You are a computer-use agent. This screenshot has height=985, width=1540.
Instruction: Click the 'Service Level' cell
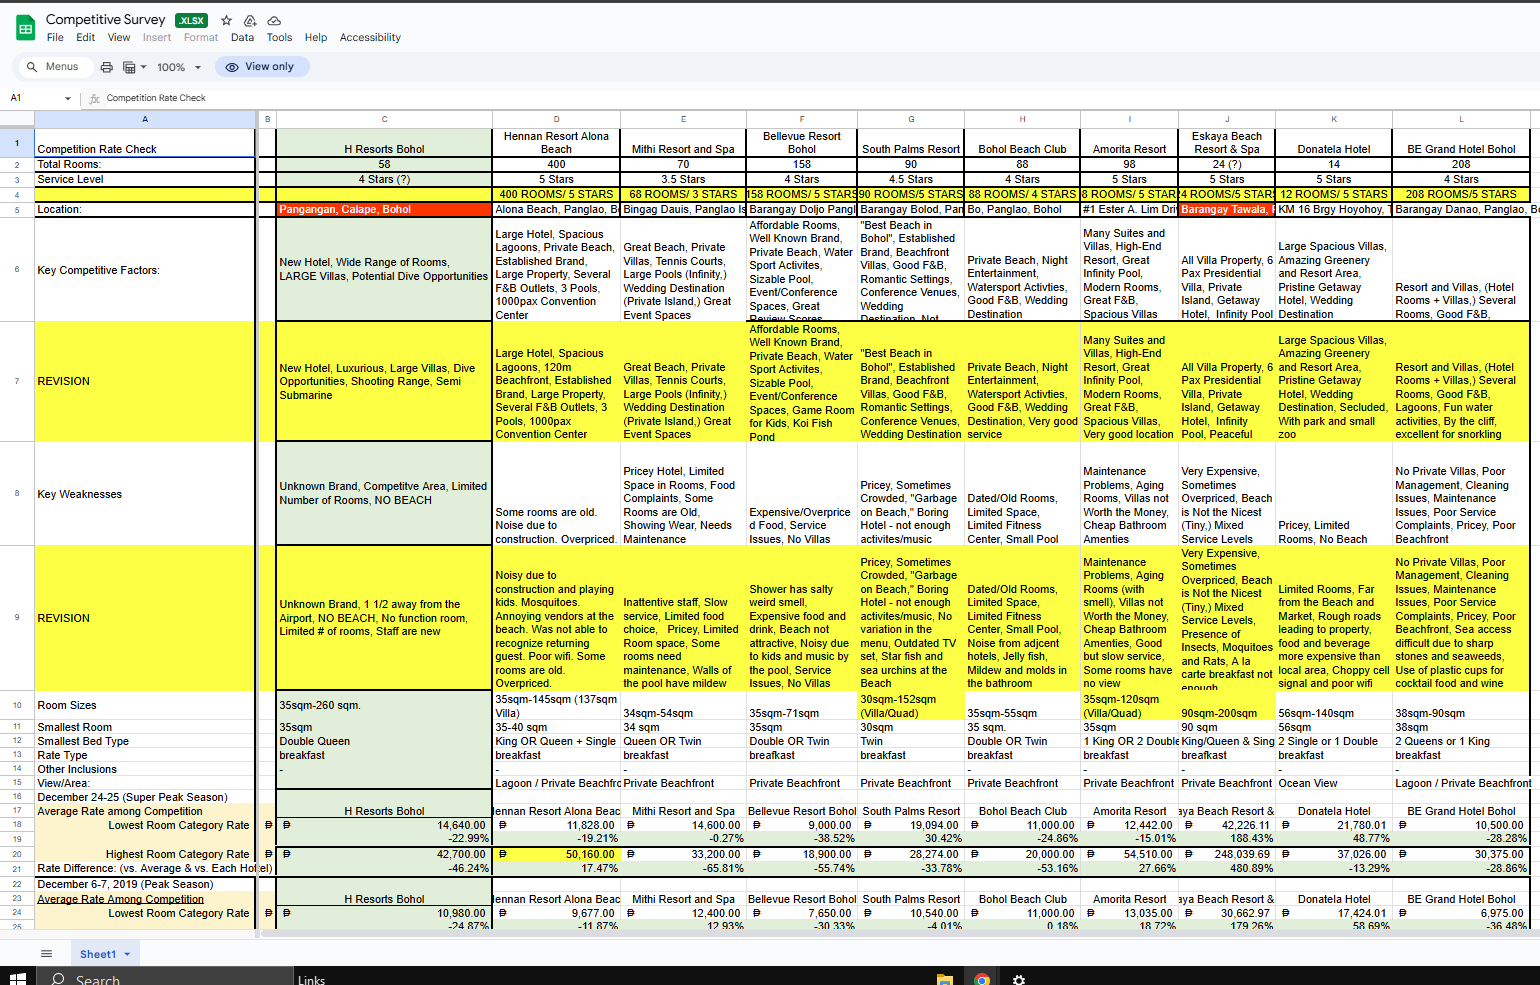[x=145, y=179]
